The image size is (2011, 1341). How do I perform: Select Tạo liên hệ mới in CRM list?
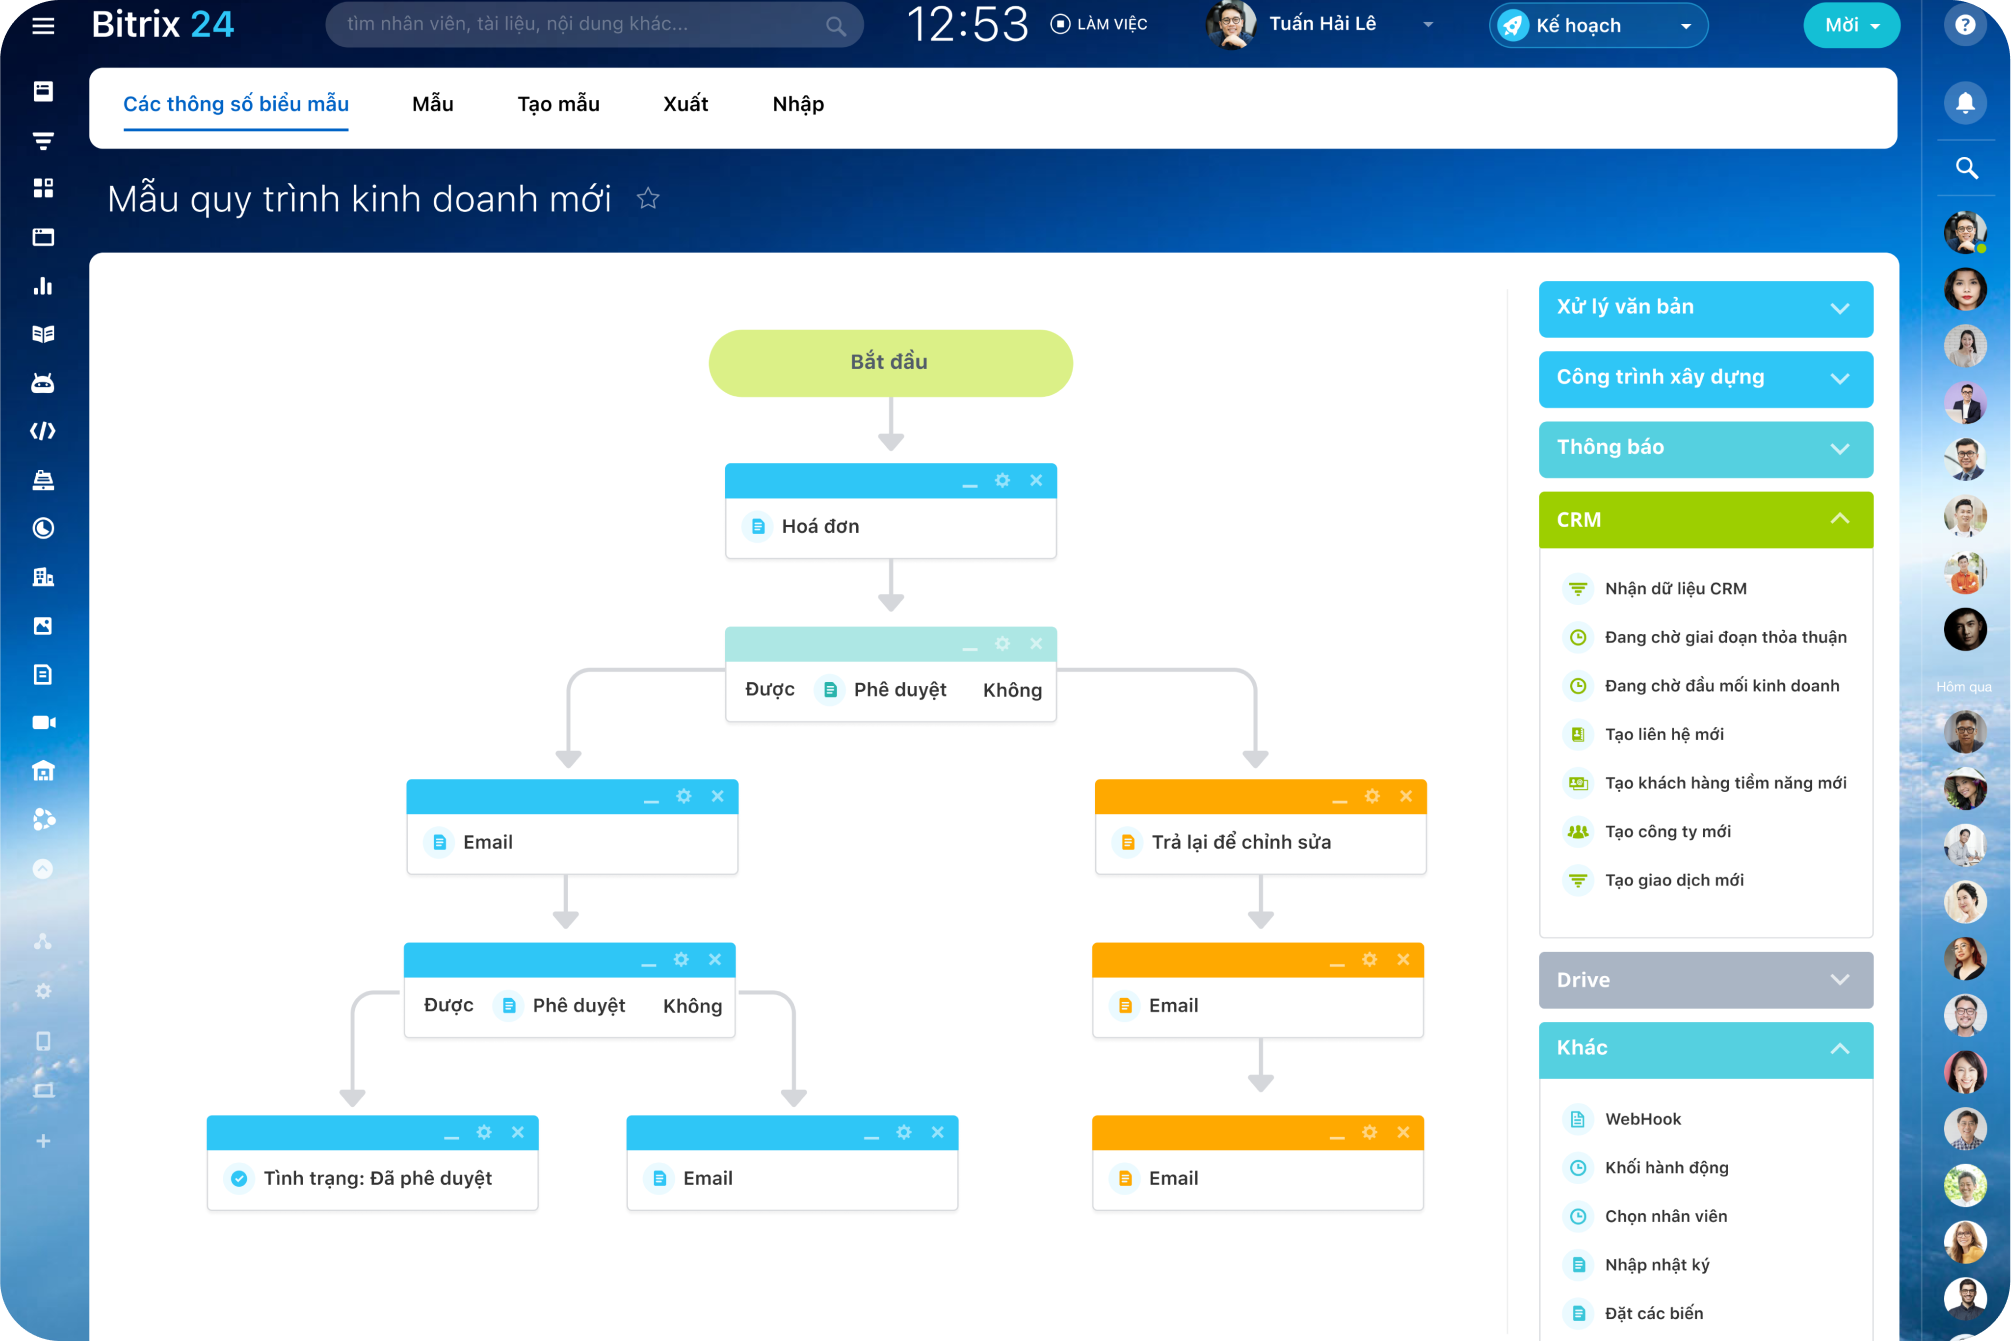[x=1663, y=734]
